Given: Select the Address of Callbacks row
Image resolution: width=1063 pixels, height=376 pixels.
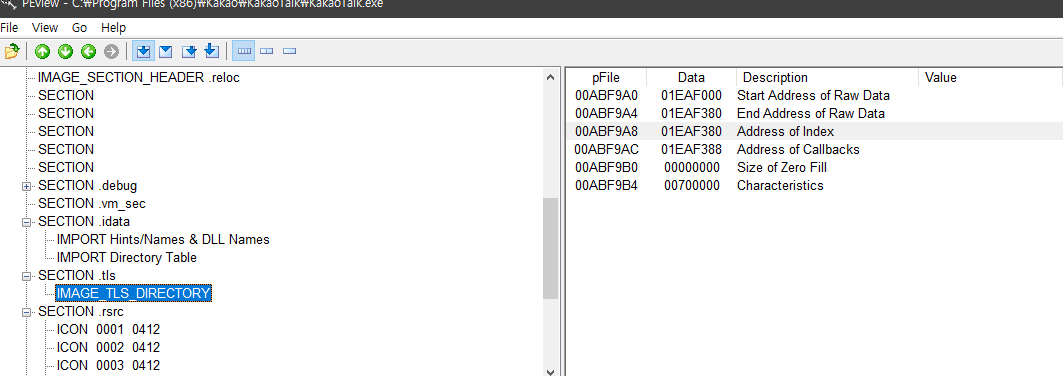Looking at the screenshot, I should pos(814,149).
